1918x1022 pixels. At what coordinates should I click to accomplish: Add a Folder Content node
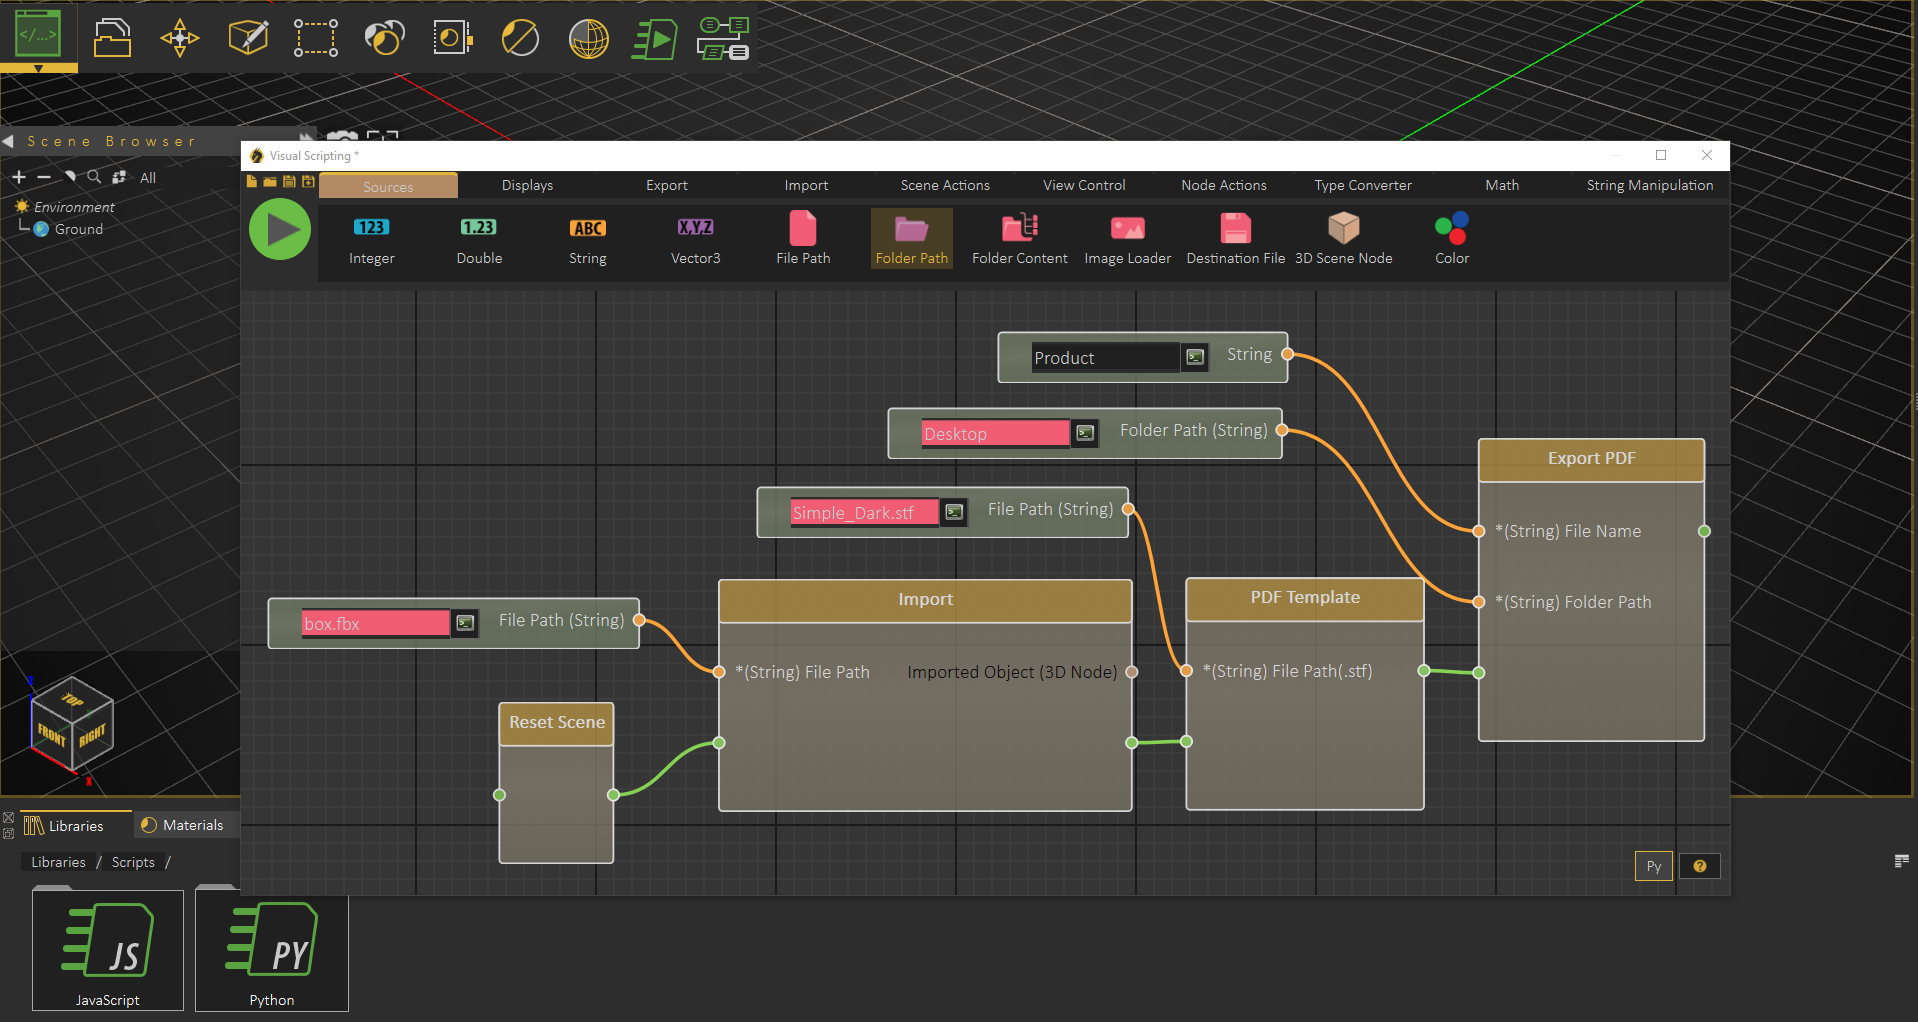(x=1019, y=238)
